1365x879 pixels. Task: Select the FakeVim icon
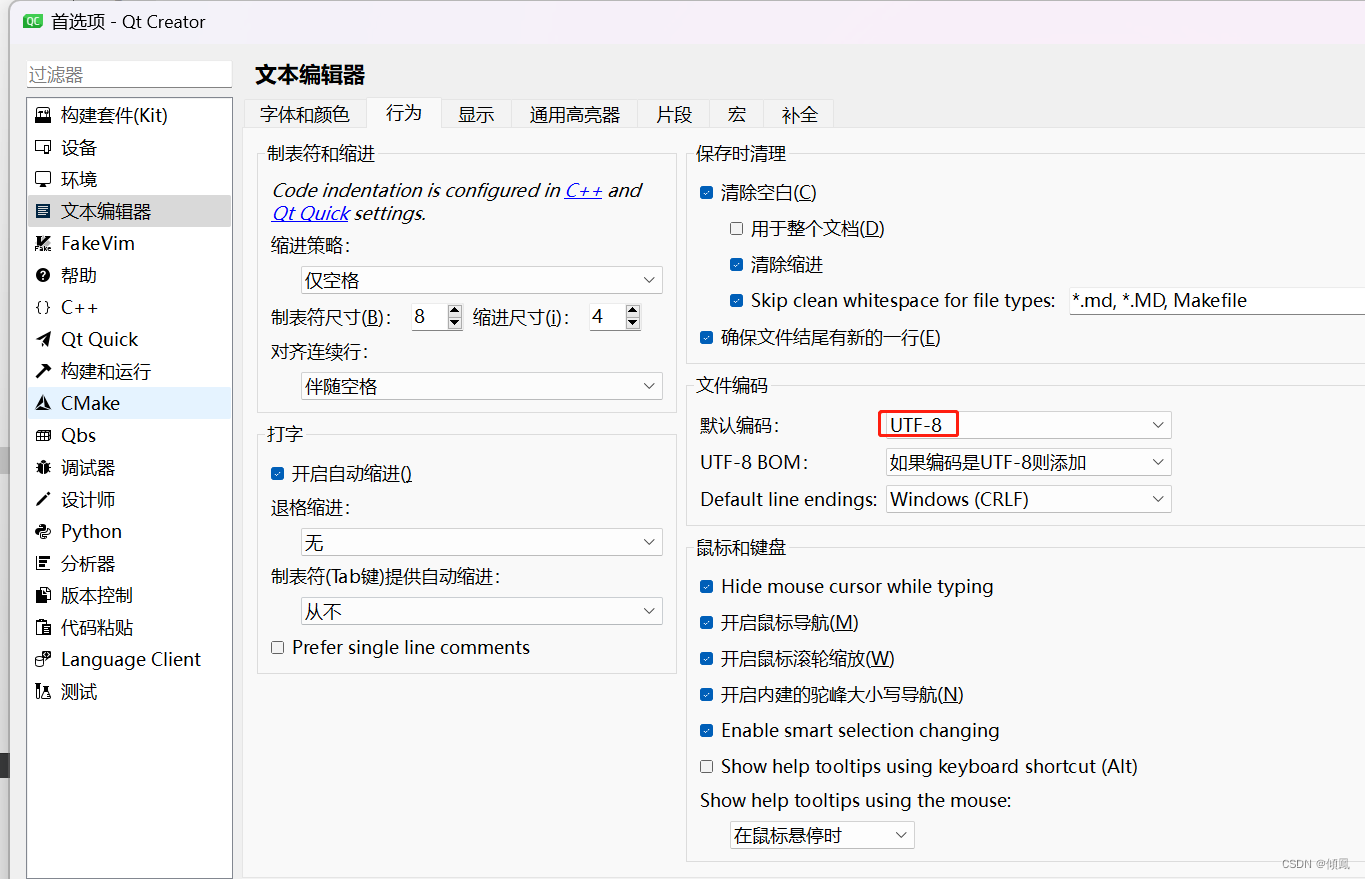pos(43,243)
